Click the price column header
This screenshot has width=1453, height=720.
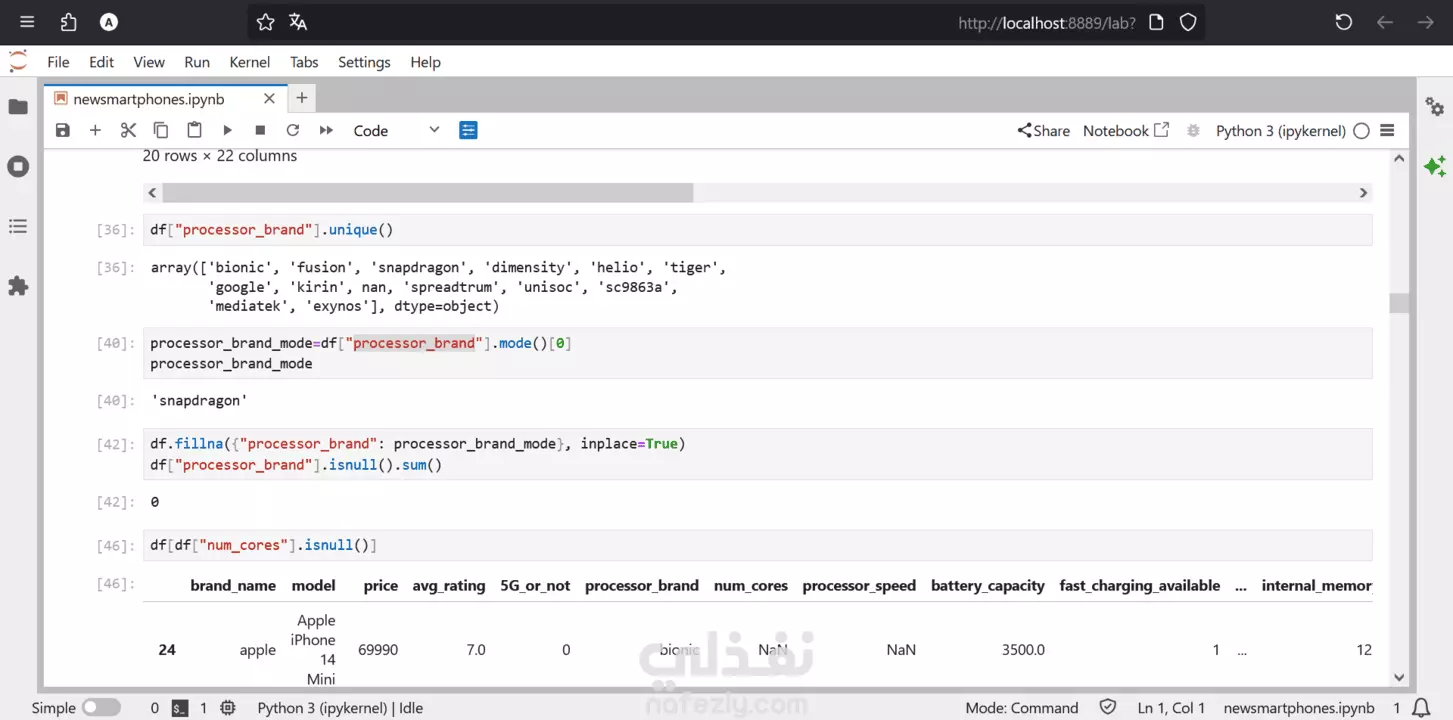[381, 586]
